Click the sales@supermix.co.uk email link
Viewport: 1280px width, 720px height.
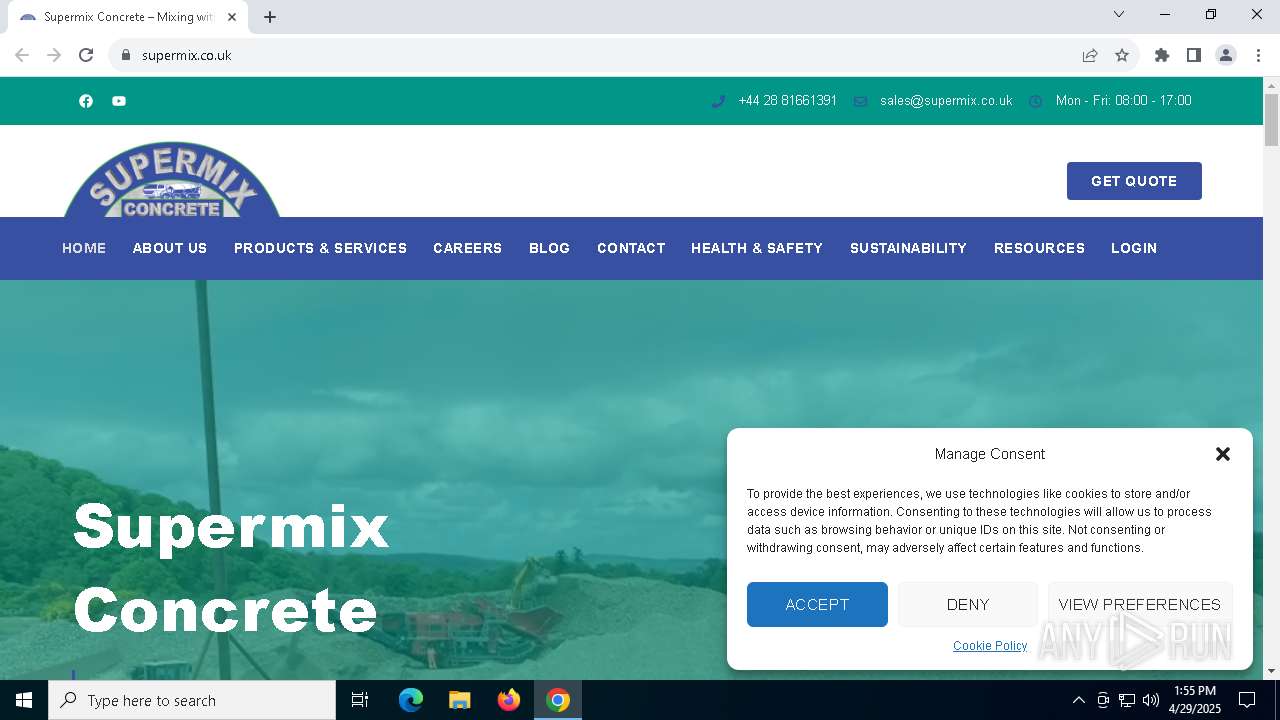(x=946, y=101)
